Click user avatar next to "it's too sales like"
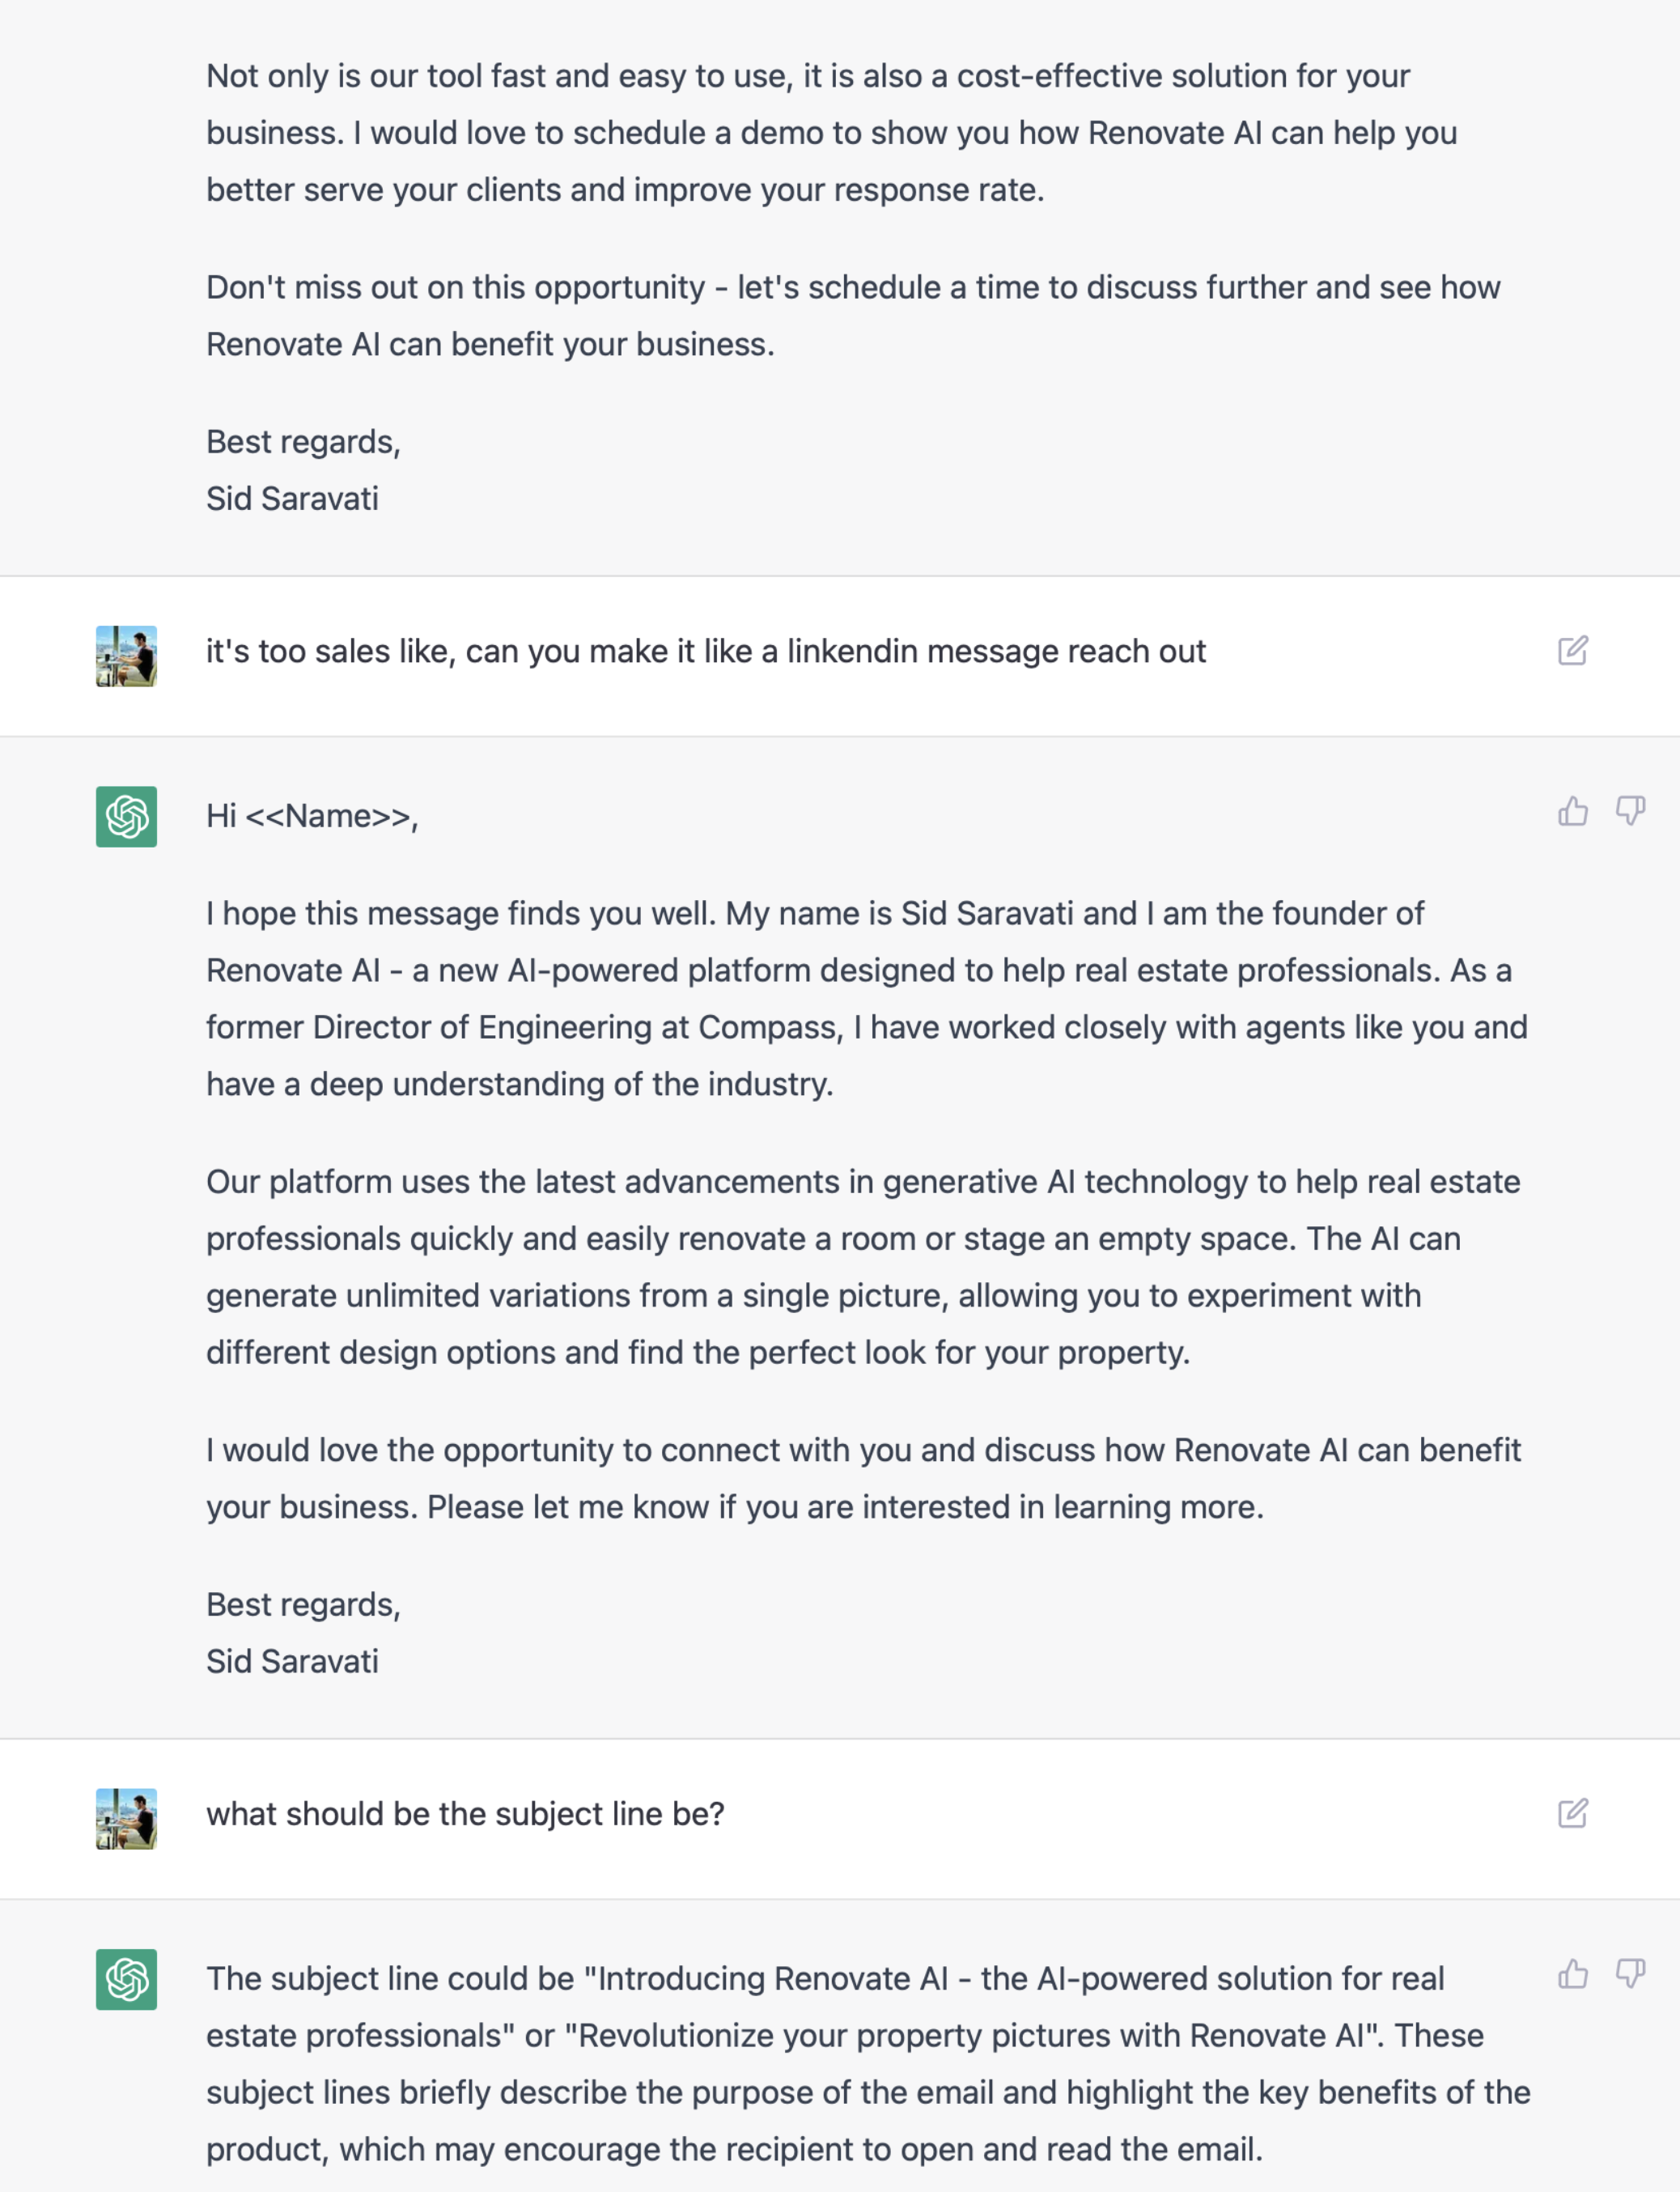Viewport: 1680px width, 2192px height. coord(126,656)
